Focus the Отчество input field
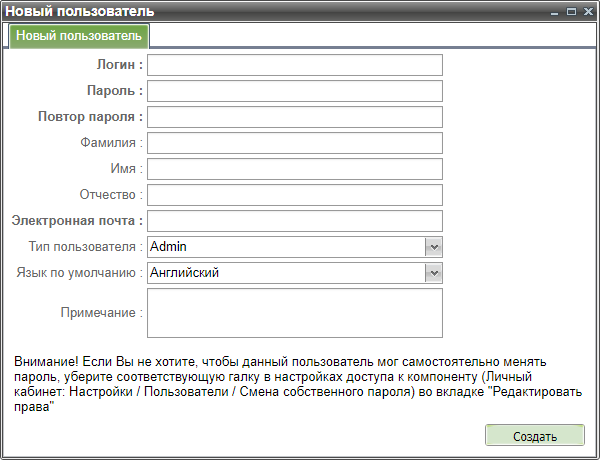 click(294, 195)
